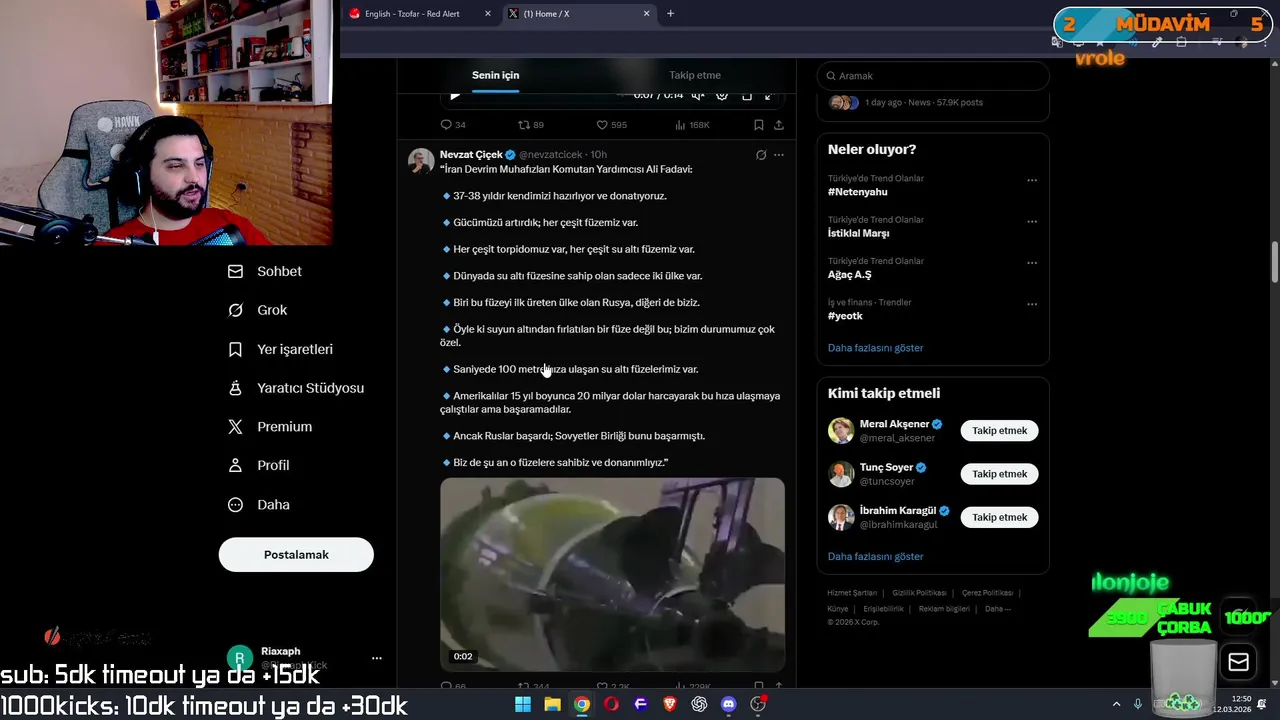
Task: Open Discord from taskbar
Action: click(728, 704)
